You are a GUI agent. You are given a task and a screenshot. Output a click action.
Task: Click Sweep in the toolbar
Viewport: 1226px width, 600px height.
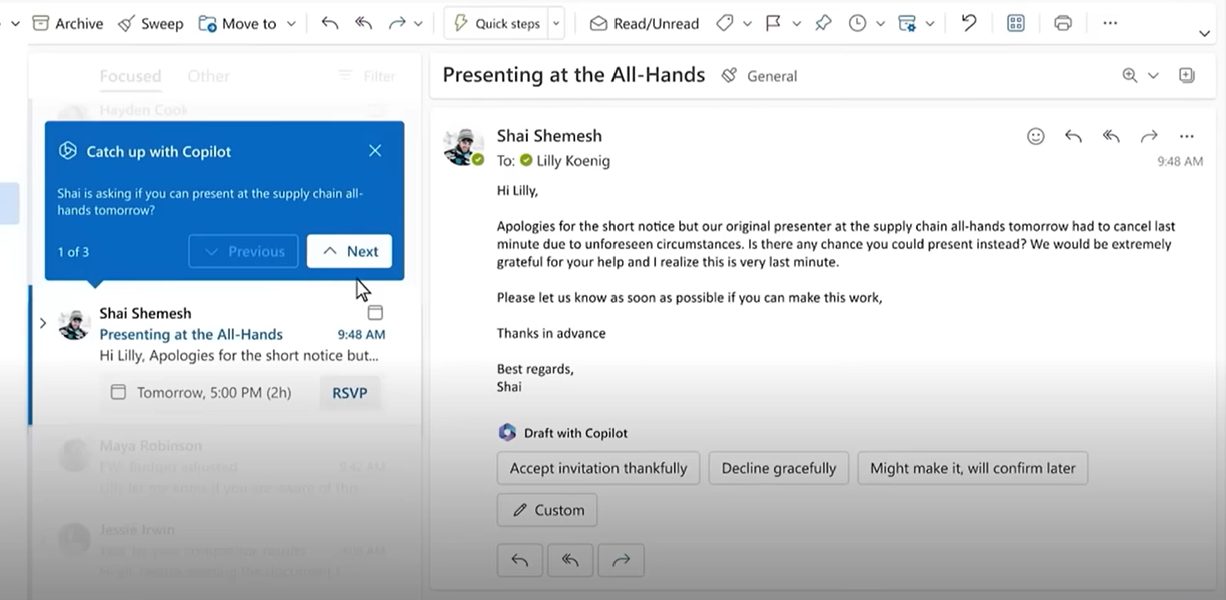point(150,23)
